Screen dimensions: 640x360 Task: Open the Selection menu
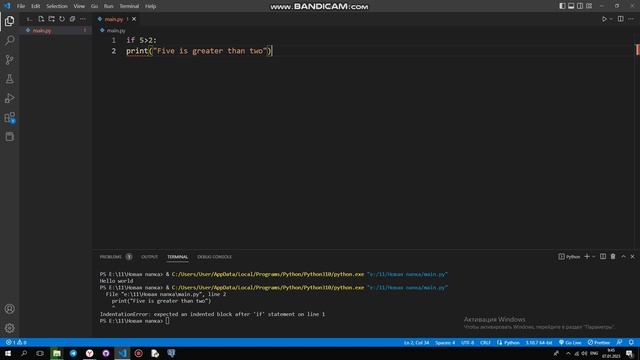pos(57,6)
